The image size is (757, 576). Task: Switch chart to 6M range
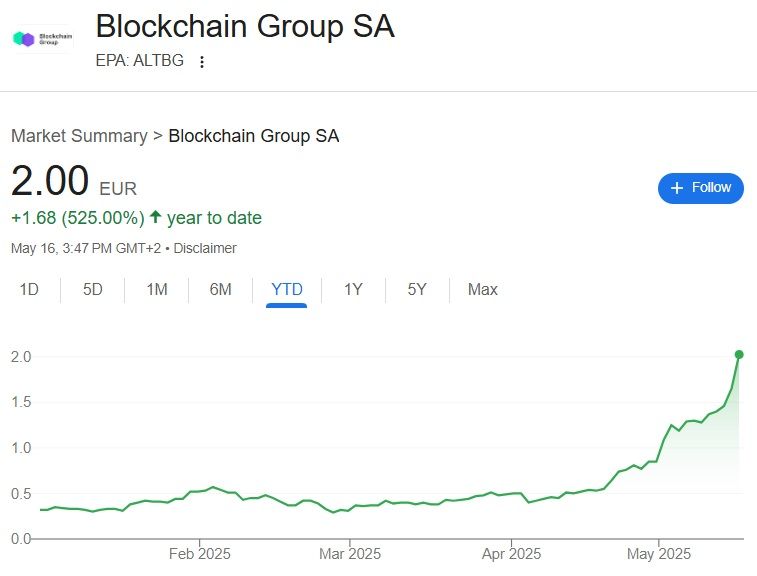tap(221, 290)
